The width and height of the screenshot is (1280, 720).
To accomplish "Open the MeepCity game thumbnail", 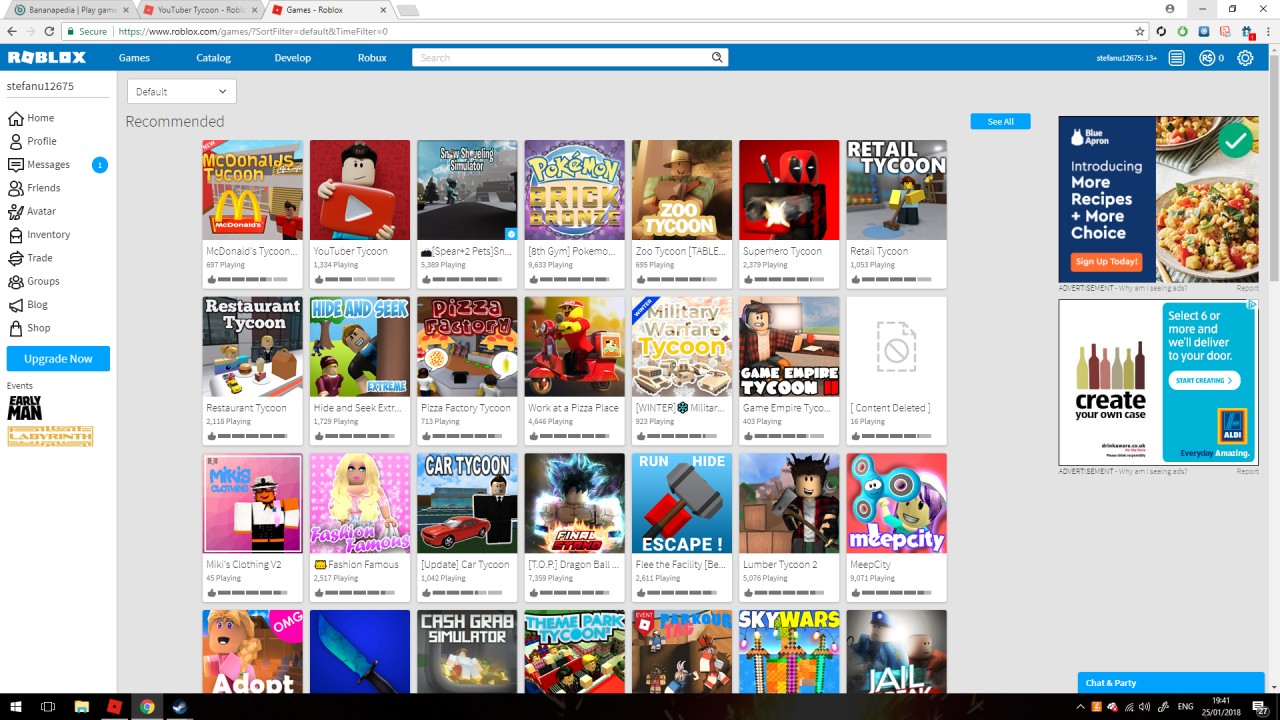I will (x=896, y=503).
